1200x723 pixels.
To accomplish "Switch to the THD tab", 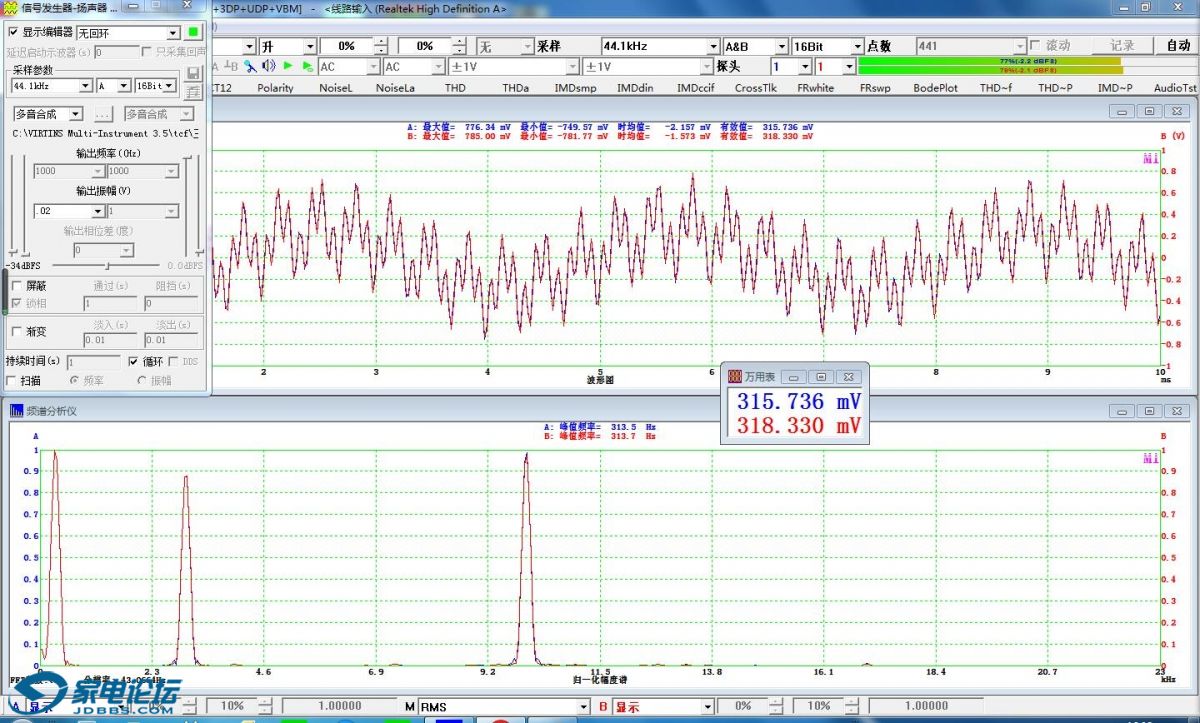I will (455, 88).
